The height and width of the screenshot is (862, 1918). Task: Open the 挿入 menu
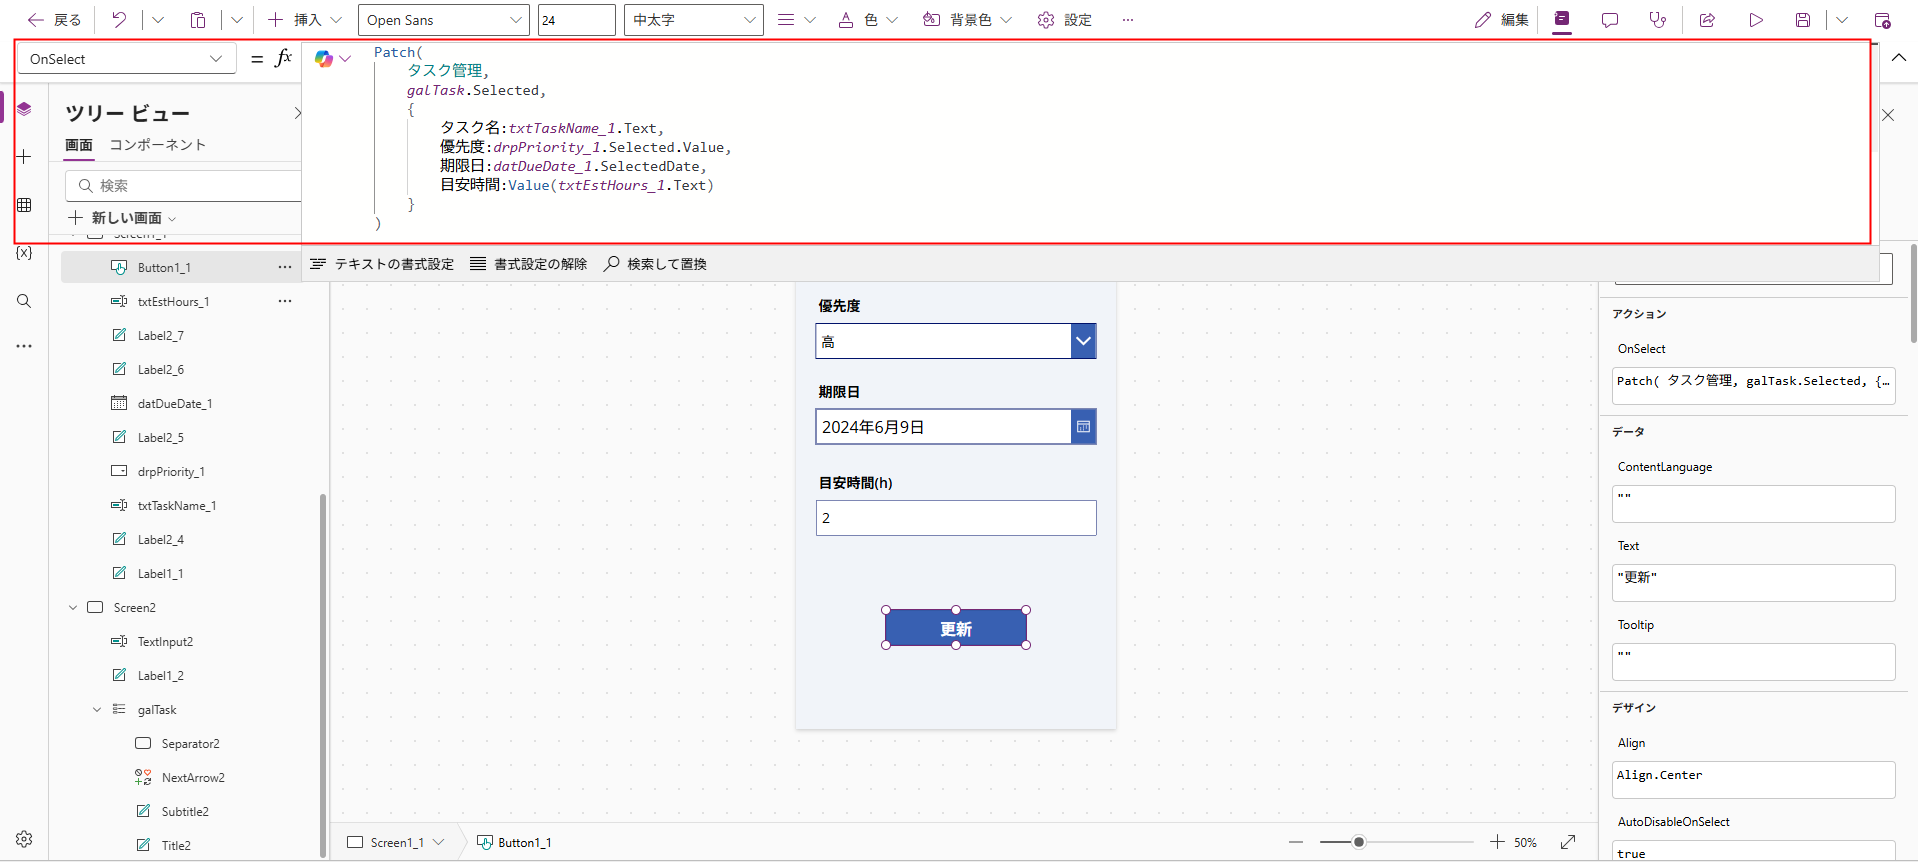(x=306, y=20)
